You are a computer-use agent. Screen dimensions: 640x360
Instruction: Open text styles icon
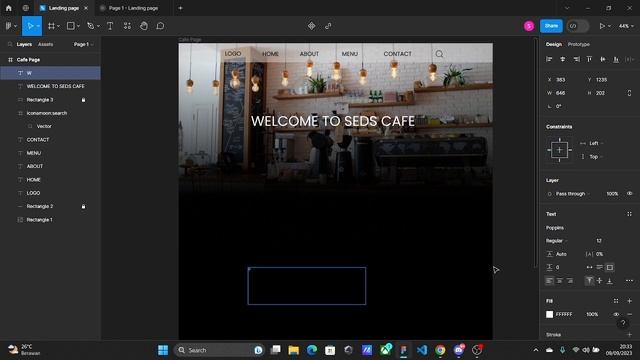pos(629,214)
